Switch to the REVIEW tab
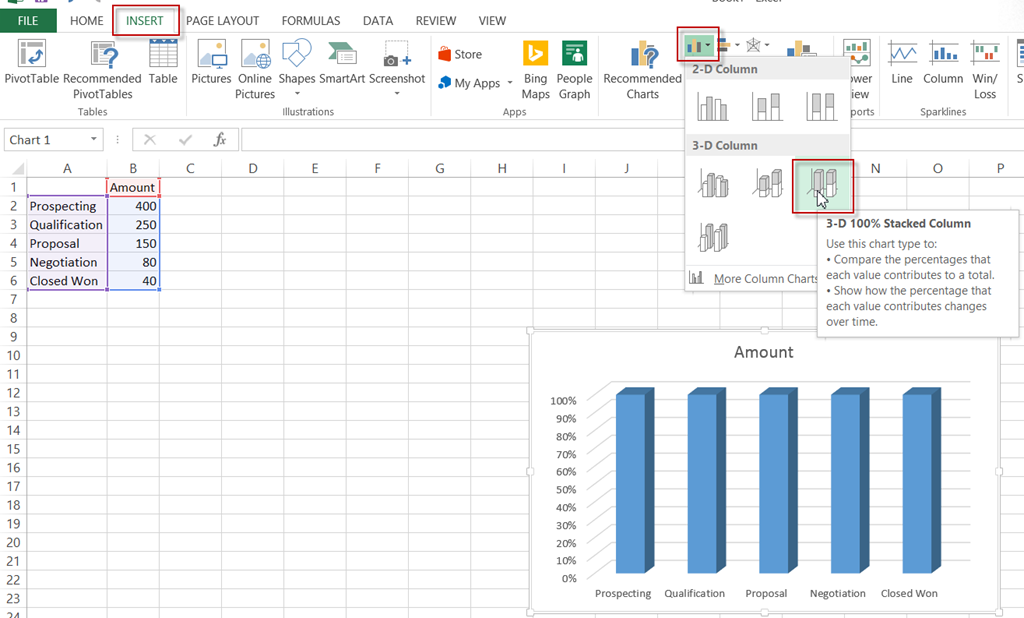Screen dimensions: 1024x618 pos(436,21)
